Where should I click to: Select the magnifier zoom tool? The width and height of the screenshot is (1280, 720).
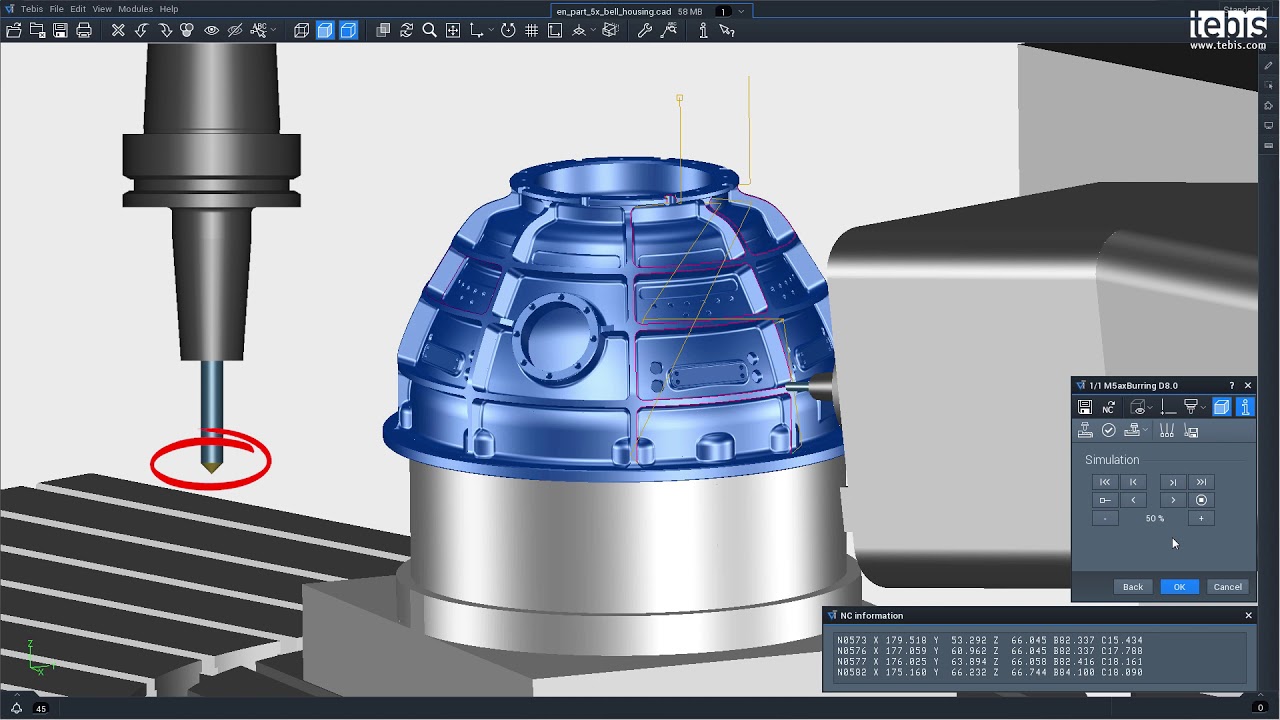[x=430, y=30]
